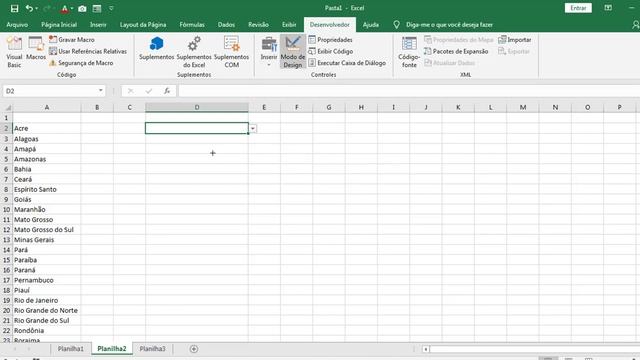The width and height of the screenshot is (640, 360).
Task: Open the Layout da Página tab
Action: click(143, 24)
